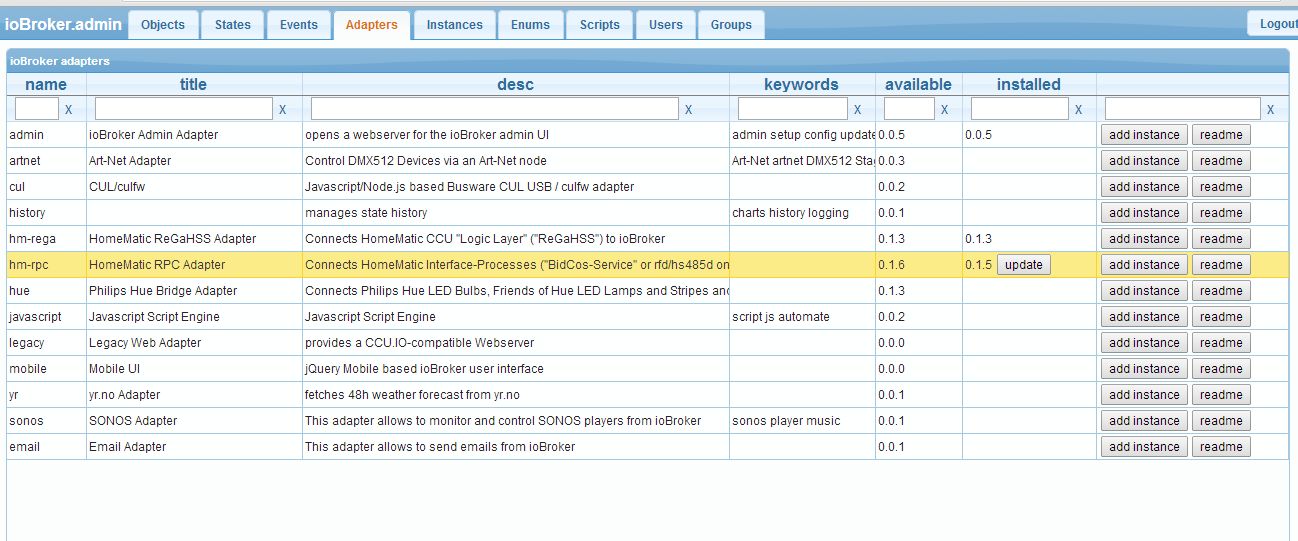
Task: Go to the Users tab
Action: 665,25
